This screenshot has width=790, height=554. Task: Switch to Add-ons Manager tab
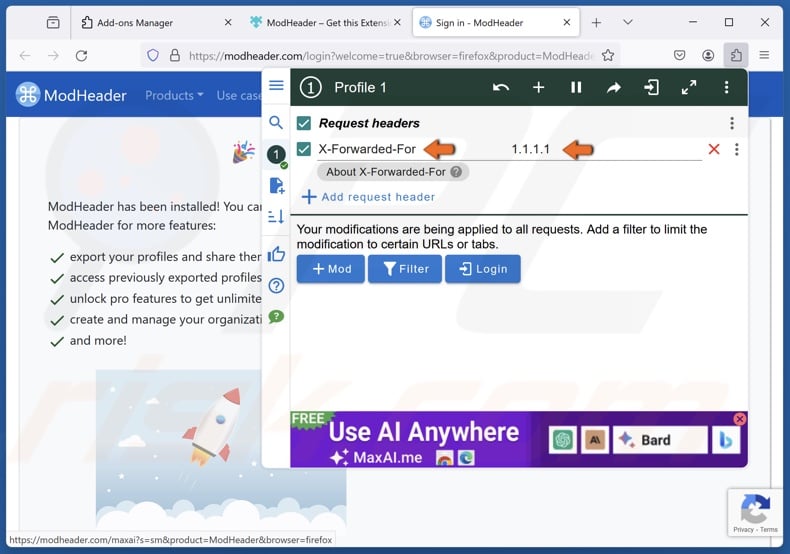[135, 23]
